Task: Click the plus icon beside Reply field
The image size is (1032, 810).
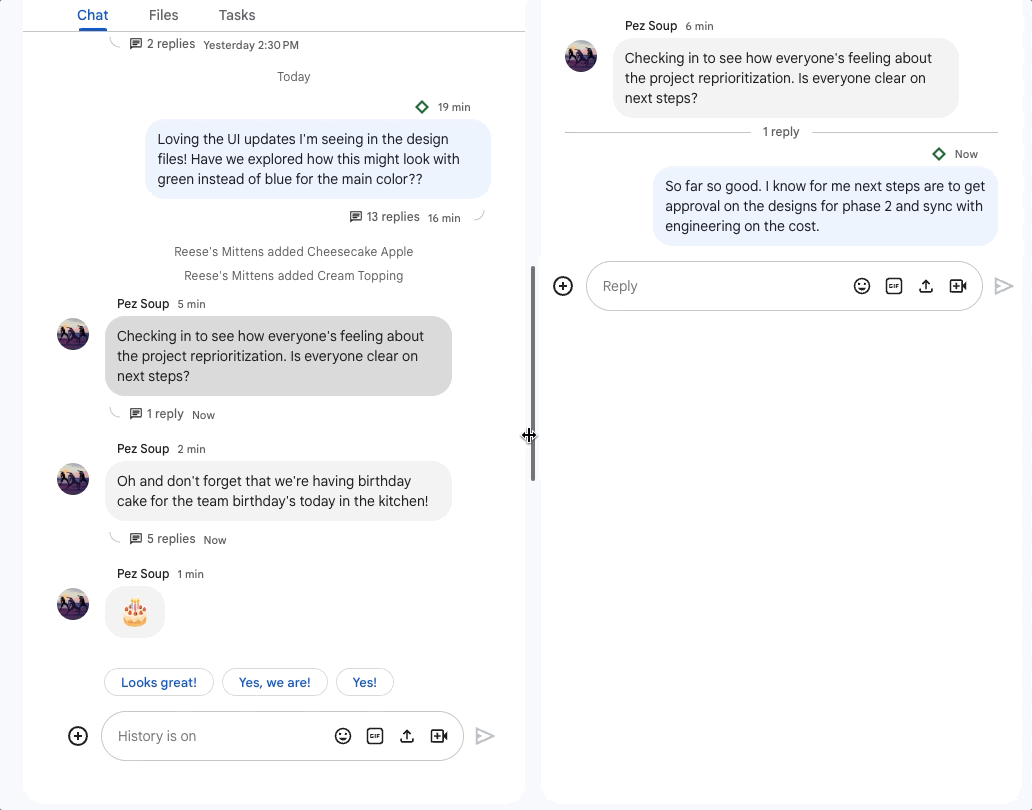Action: 563,286
